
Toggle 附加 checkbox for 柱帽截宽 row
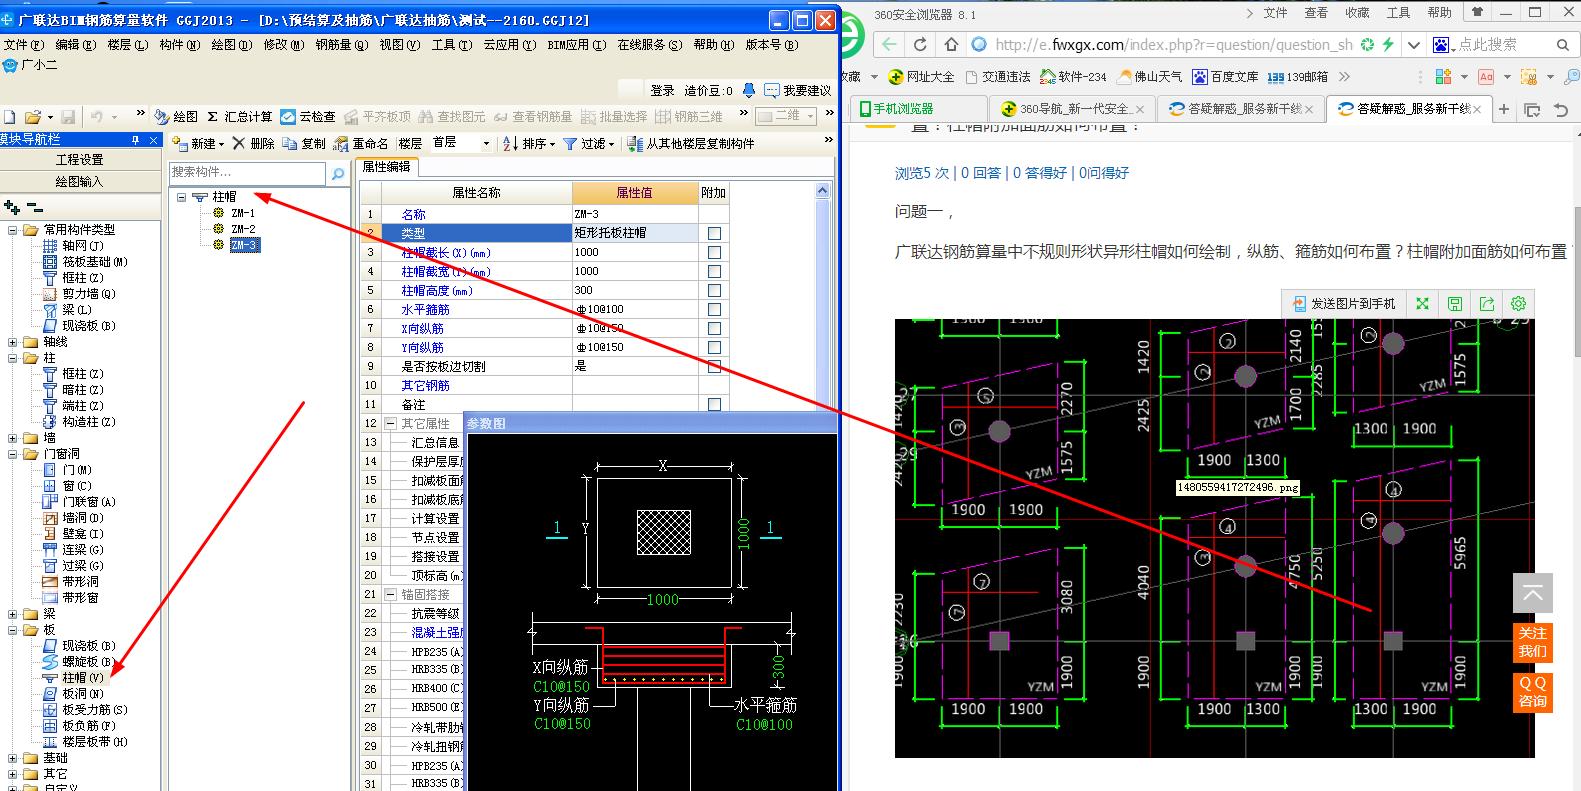click(714, 271)
